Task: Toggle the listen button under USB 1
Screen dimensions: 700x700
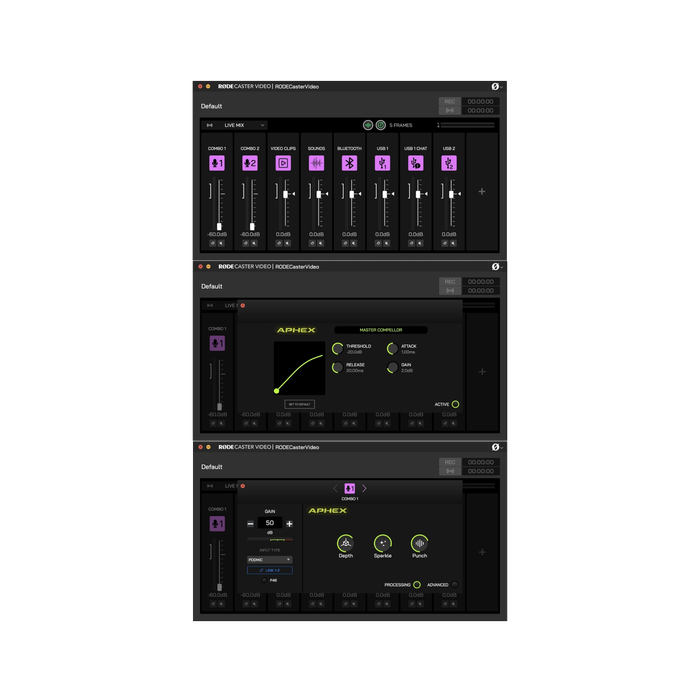Action: [x=378, y=243]
